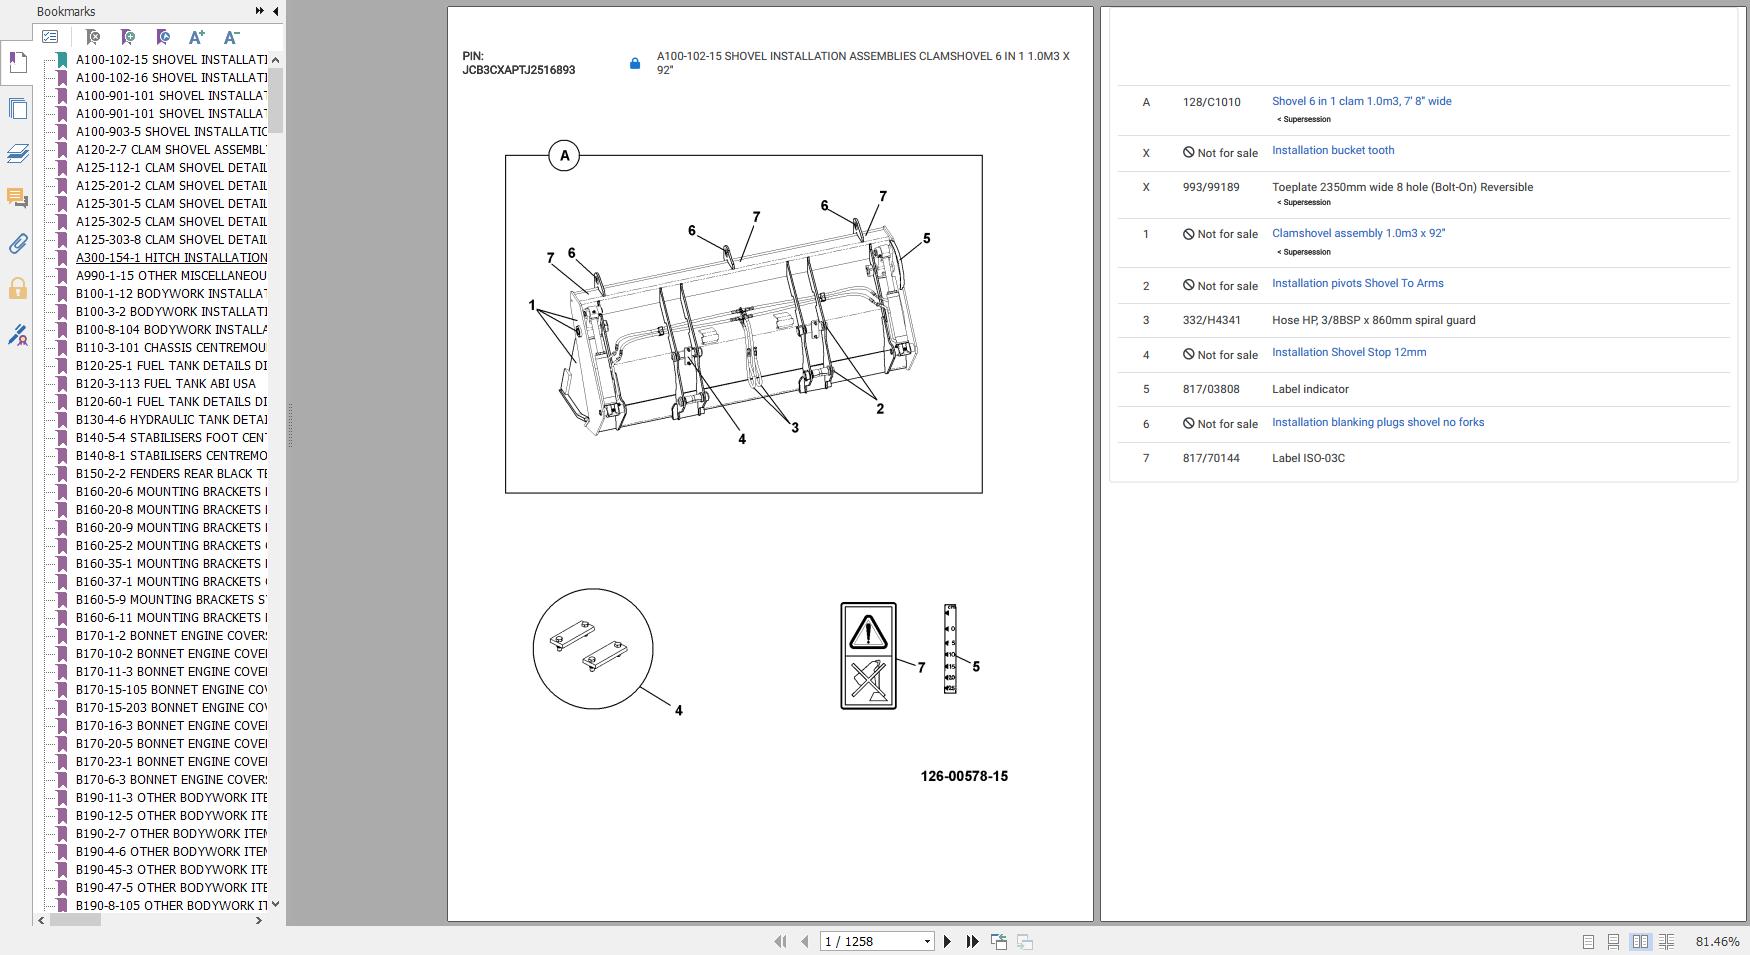The height and width of the screenshot is (955, 1750).
Task: Switch to continuous page view
Action: point(1613,941)
